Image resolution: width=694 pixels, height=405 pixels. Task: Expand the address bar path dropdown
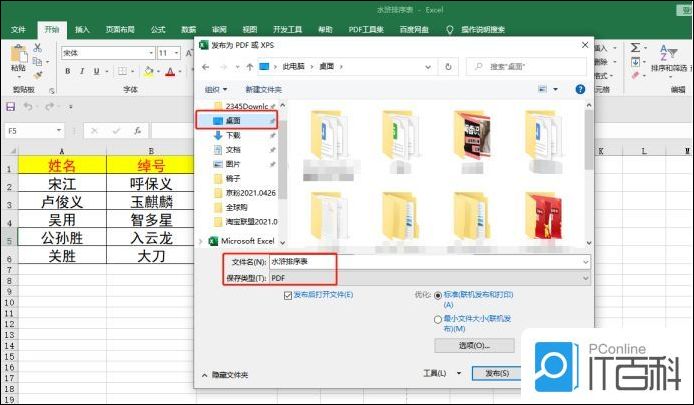428,67
